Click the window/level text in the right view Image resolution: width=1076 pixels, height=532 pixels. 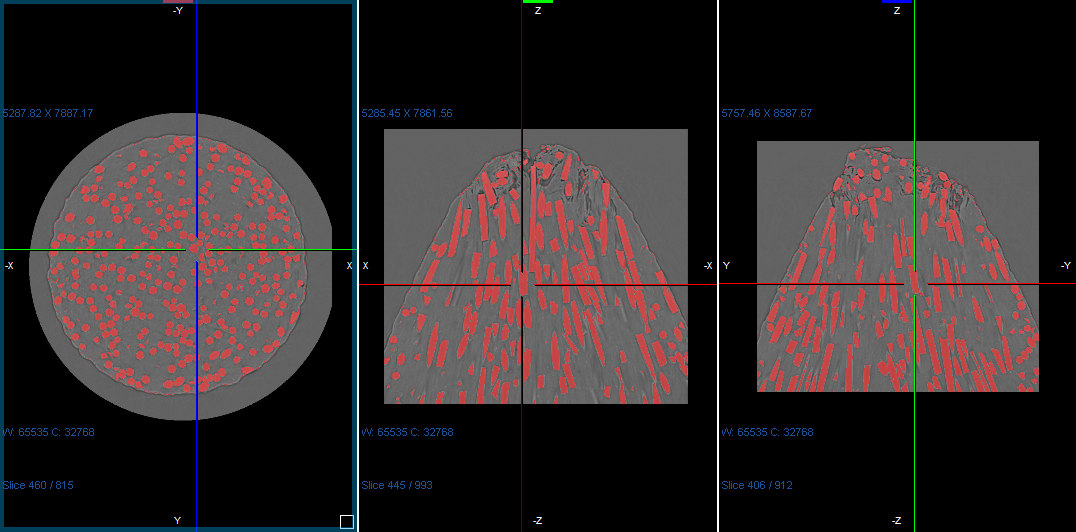coord(767,433)
